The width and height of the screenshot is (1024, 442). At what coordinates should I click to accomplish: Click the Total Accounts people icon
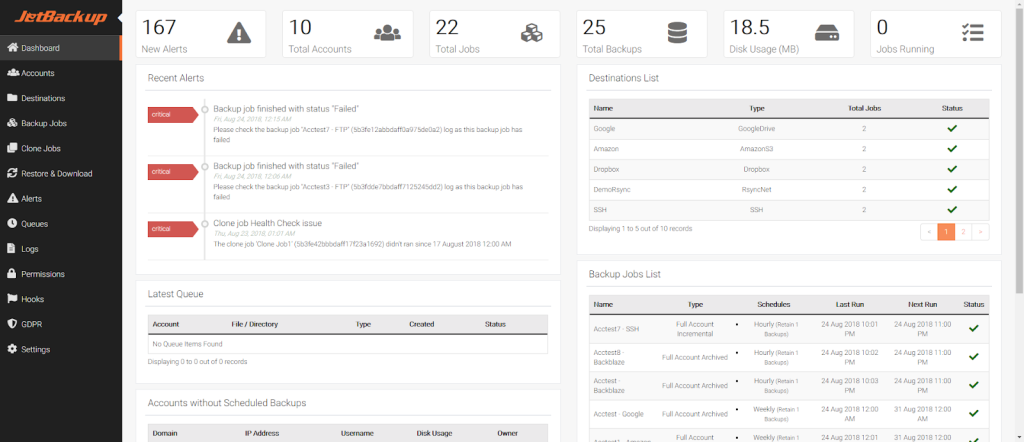[x=386, y=33]
